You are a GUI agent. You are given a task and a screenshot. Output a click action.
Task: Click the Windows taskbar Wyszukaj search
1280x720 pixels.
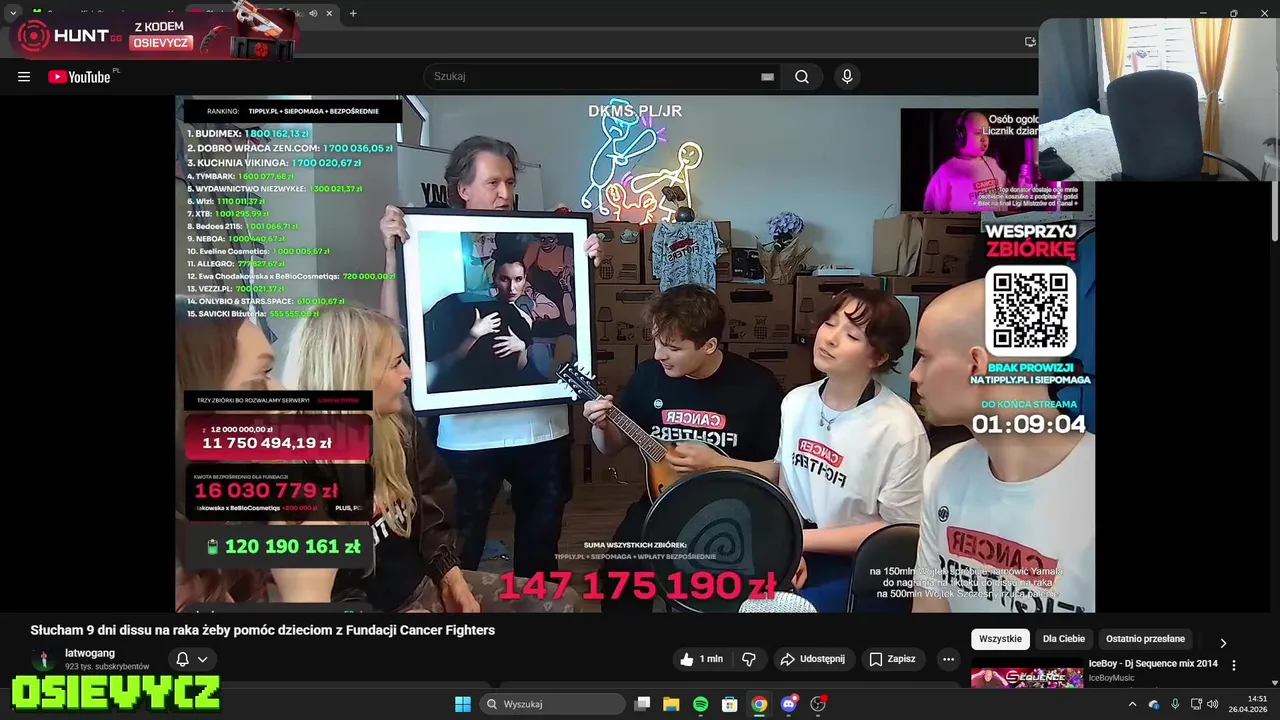[x=552, y=704]
